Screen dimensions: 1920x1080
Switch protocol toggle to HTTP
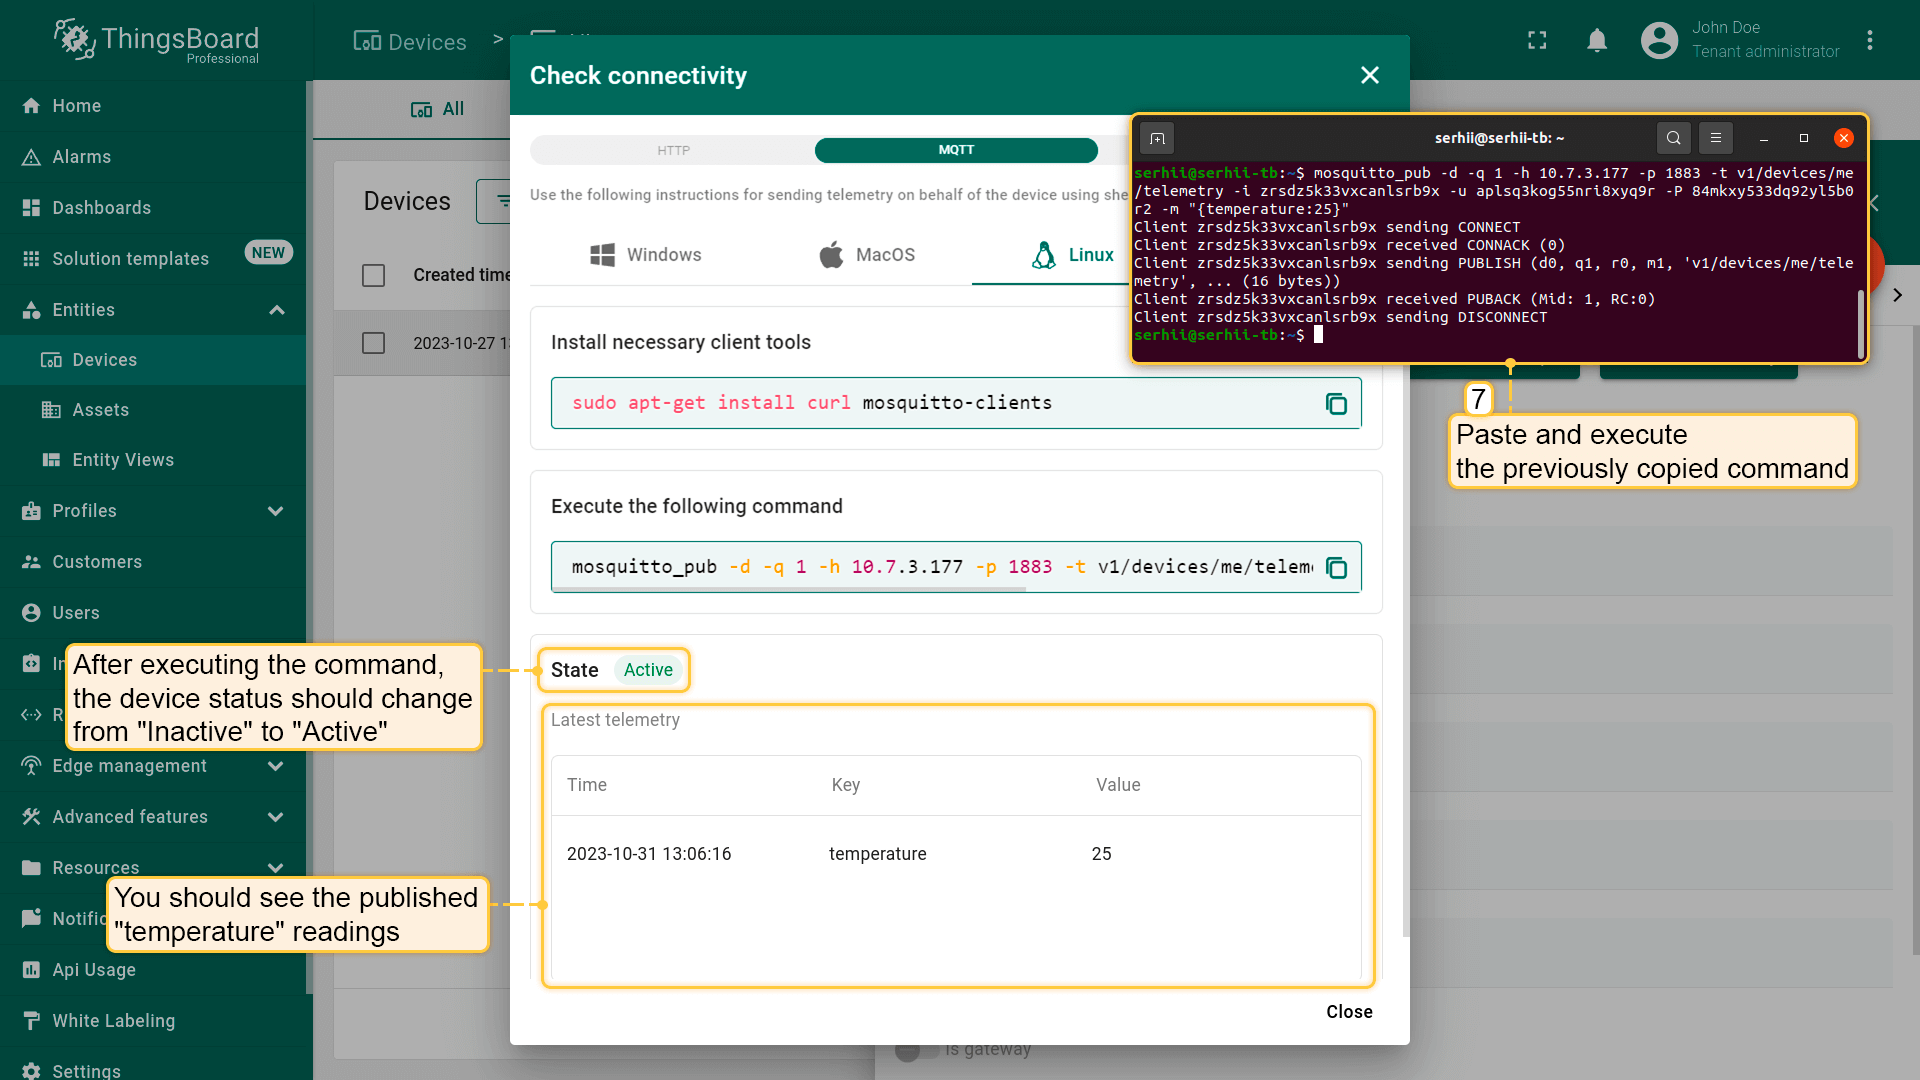coord(673,150)
